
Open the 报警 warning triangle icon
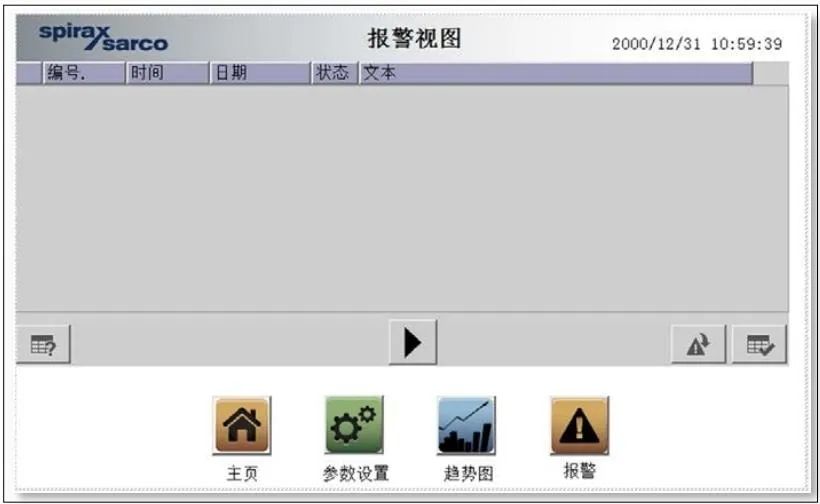point(579,425)
